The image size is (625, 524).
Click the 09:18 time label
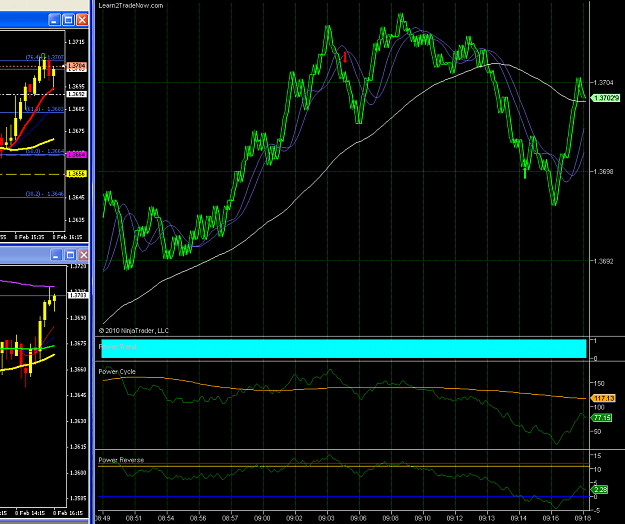tap(583, 518)
